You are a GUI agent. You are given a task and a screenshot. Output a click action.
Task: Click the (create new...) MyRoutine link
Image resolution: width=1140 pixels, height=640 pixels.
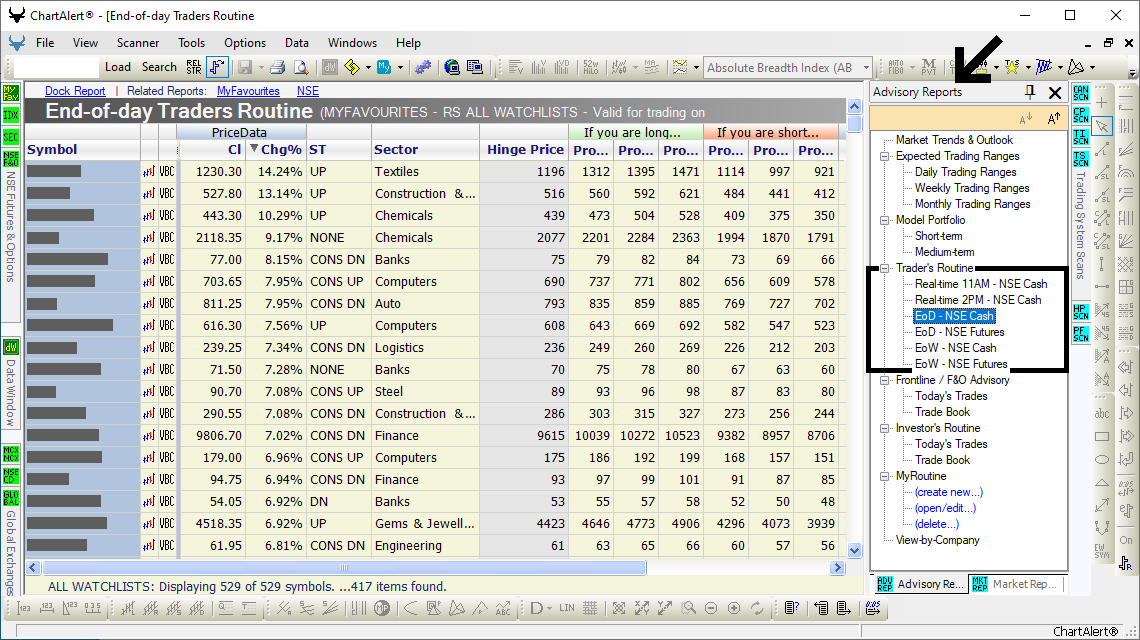tap(949, 492)
